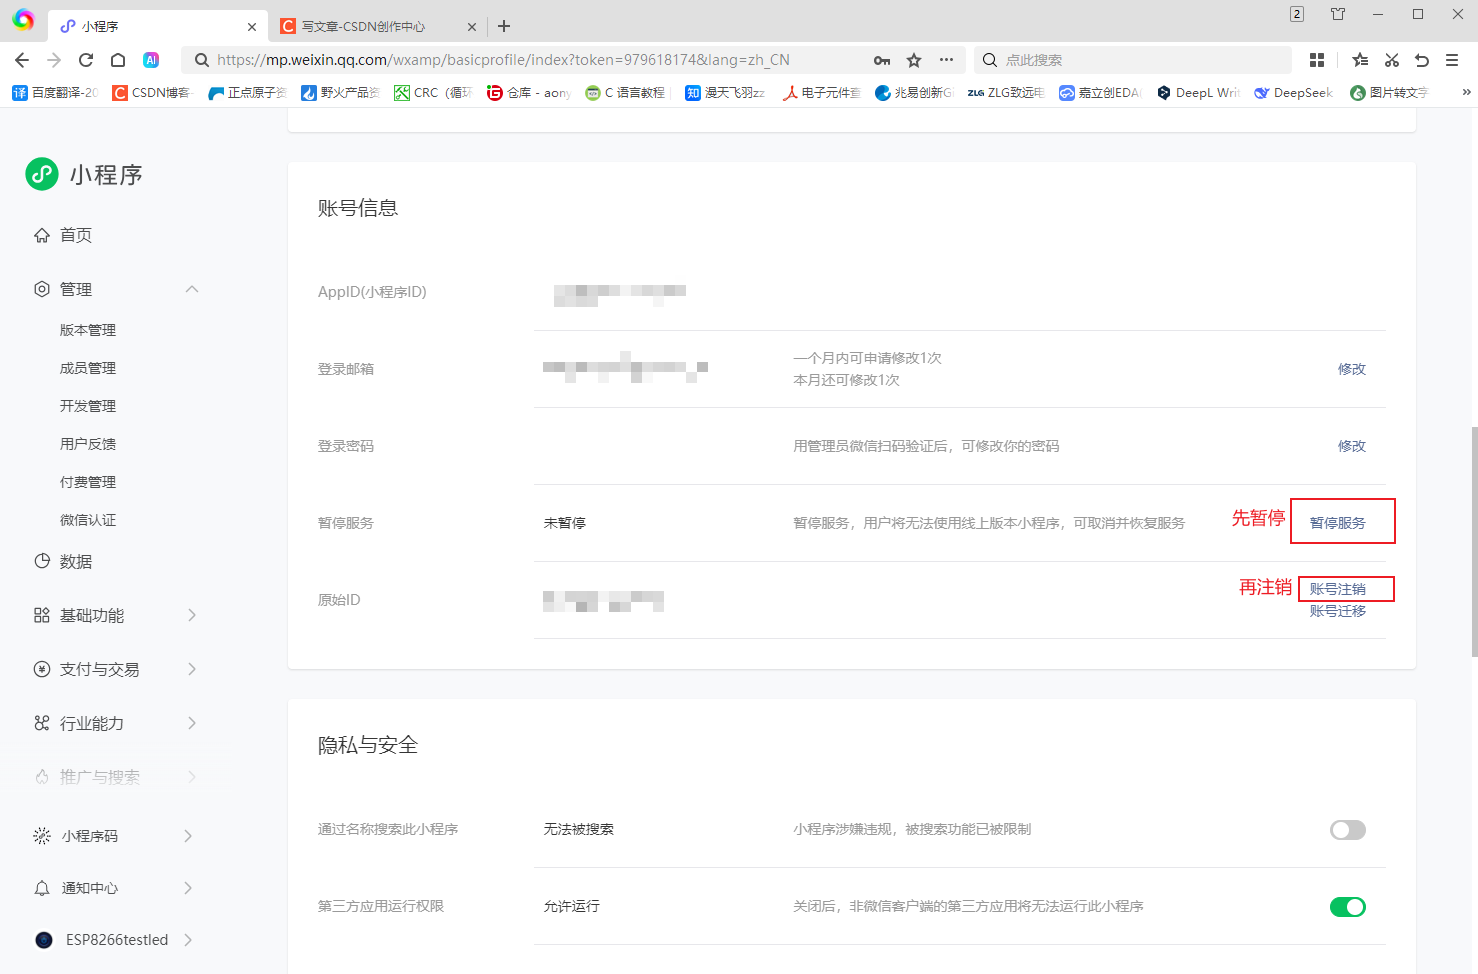Open 微信认证 in sidebar

[88, 520]
